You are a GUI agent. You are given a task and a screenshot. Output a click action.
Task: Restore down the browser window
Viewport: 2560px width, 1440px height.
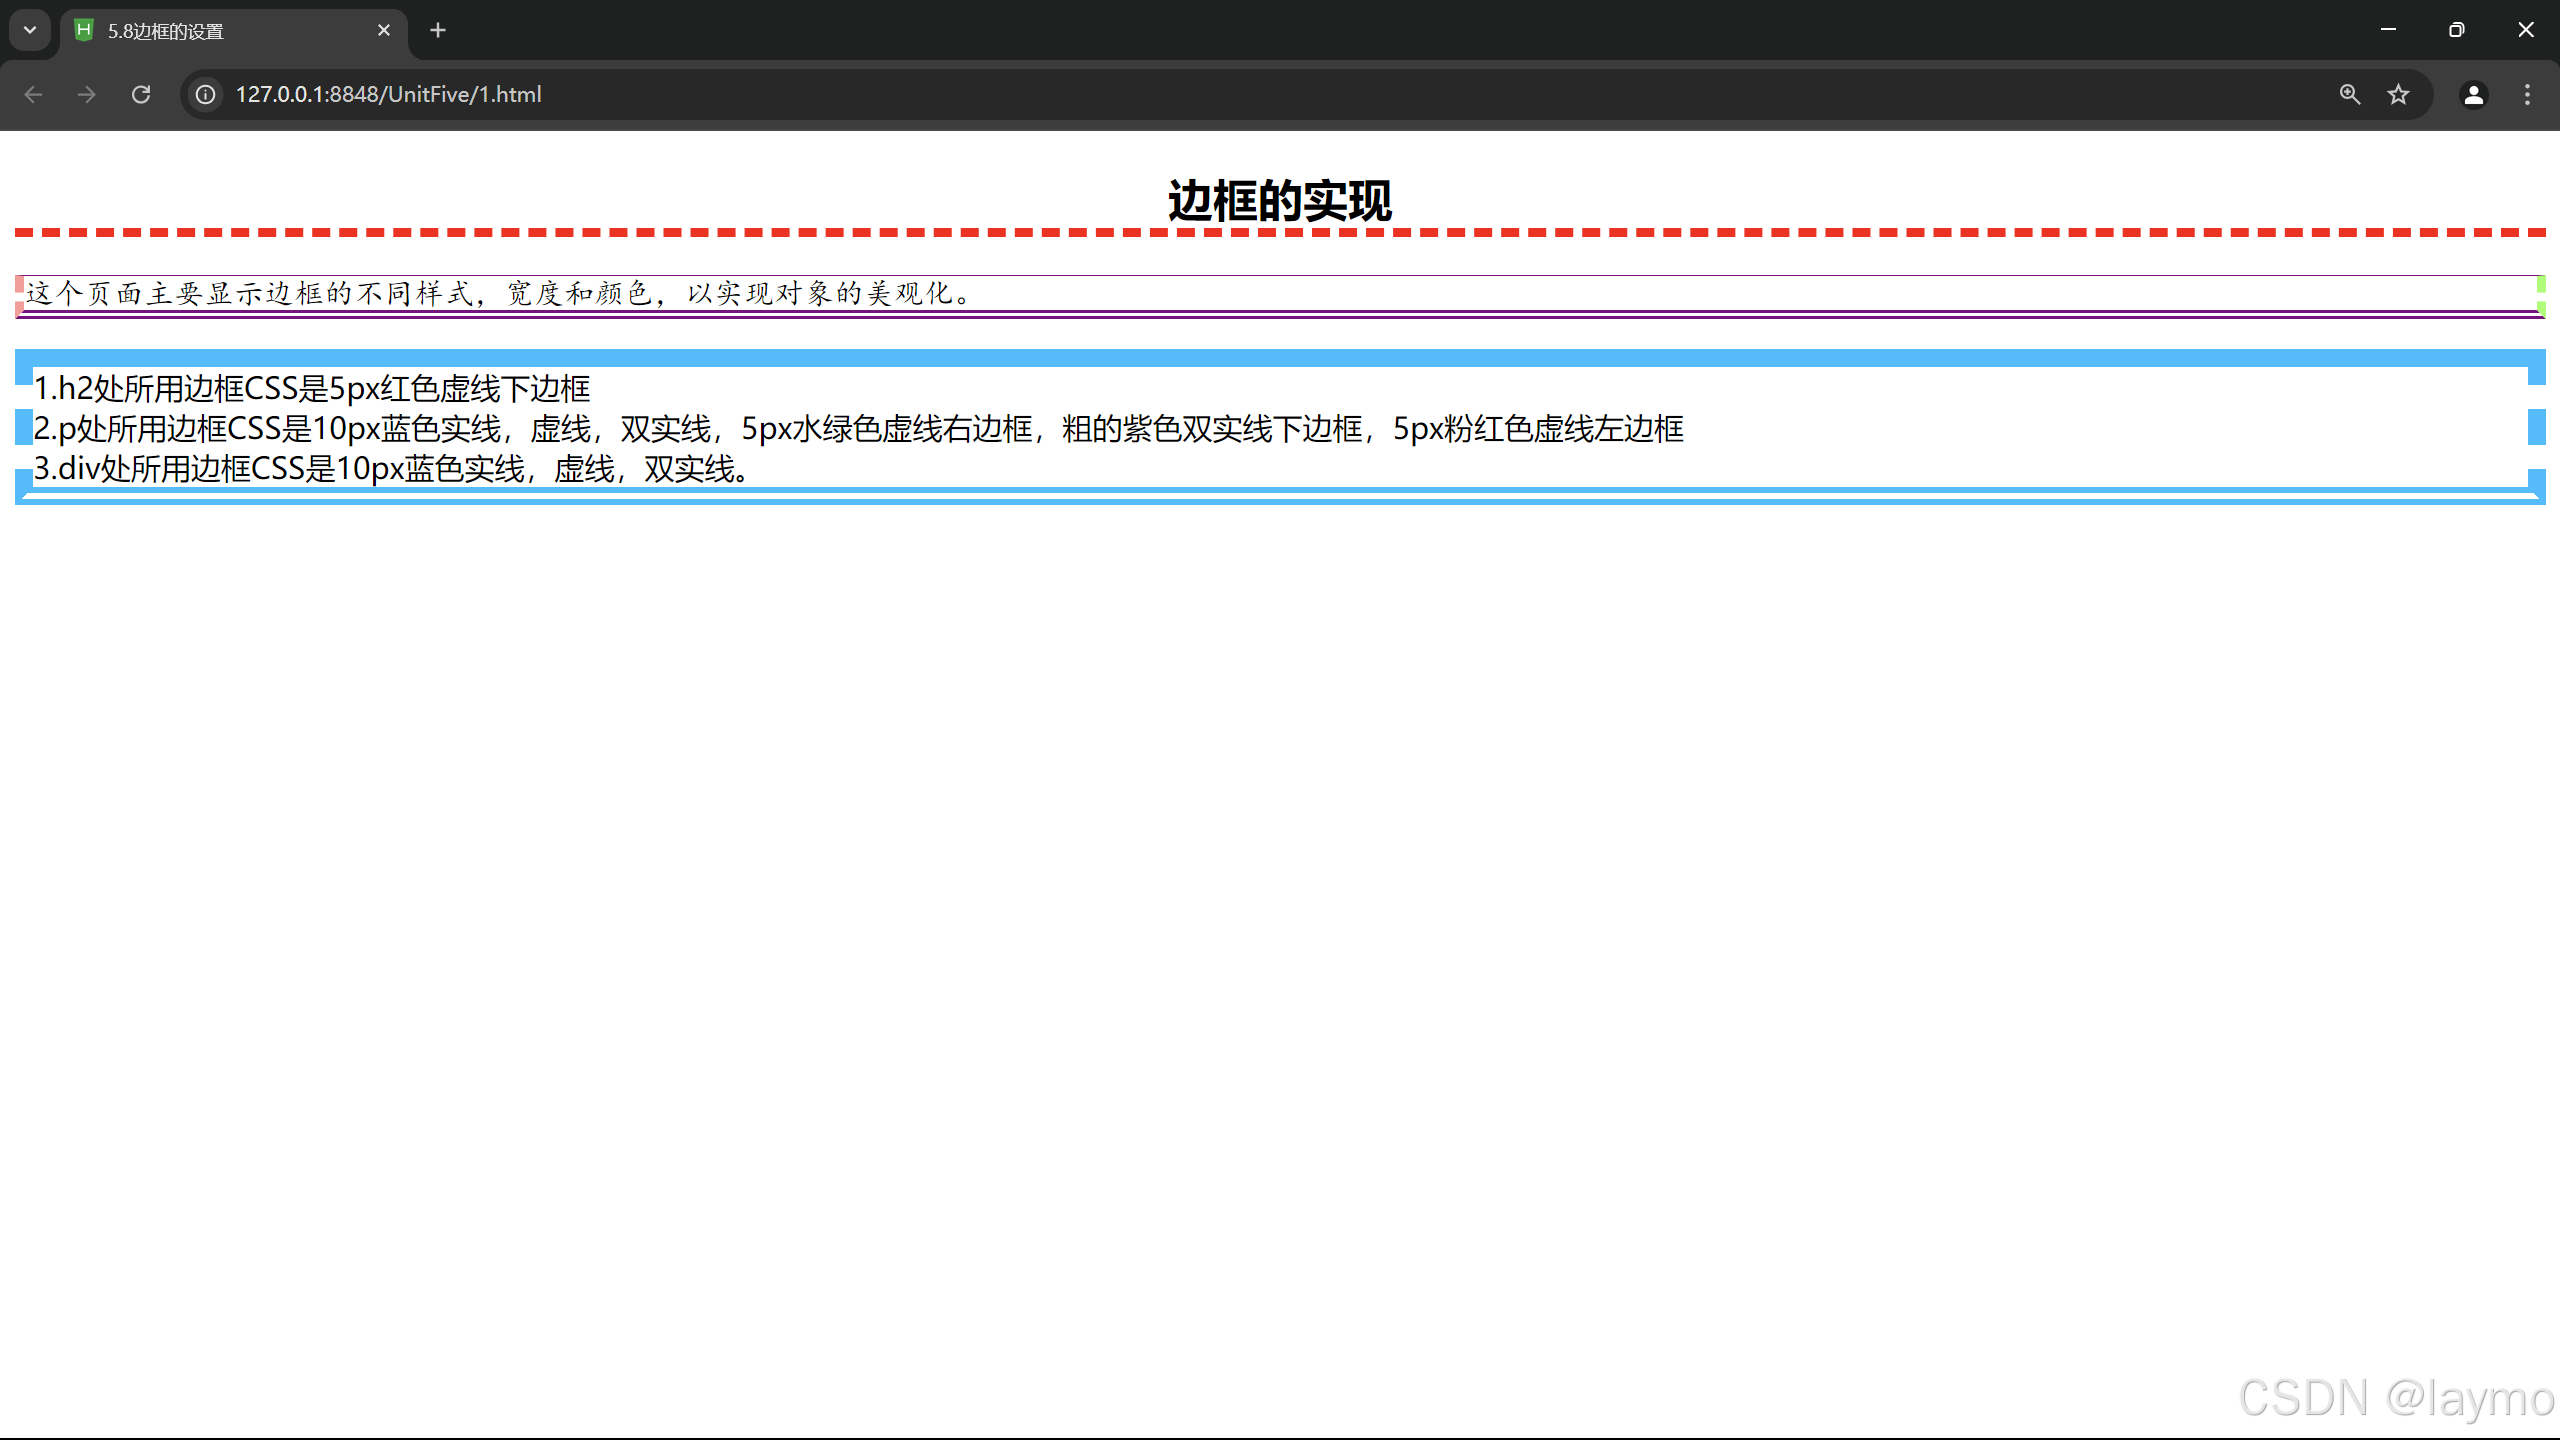click(2456, 30)
